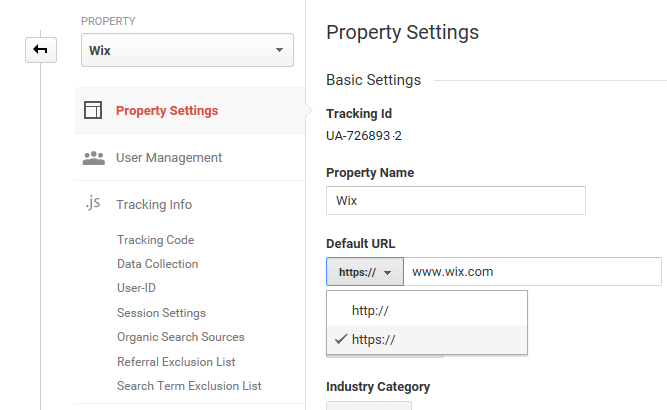Open the https:// protocol dropdown
Viewport: 667px width, 410px height.
click(x=365, y=272)
